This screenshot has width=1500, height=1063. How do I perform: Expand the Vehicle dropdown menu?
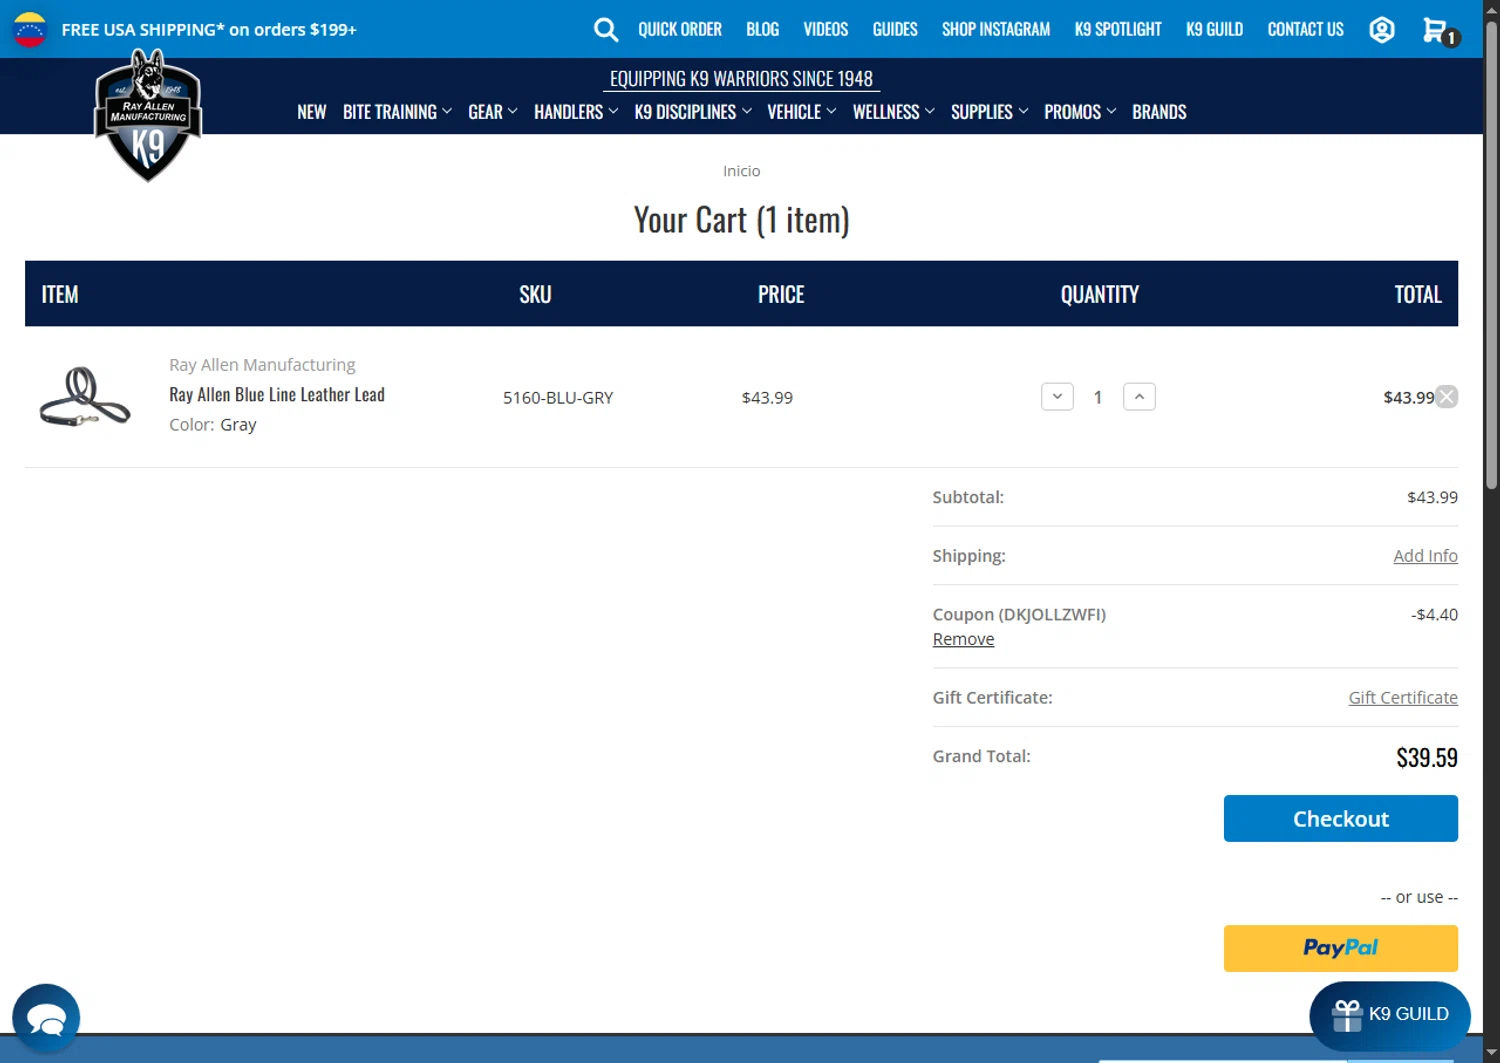click(x=802, y=112)
